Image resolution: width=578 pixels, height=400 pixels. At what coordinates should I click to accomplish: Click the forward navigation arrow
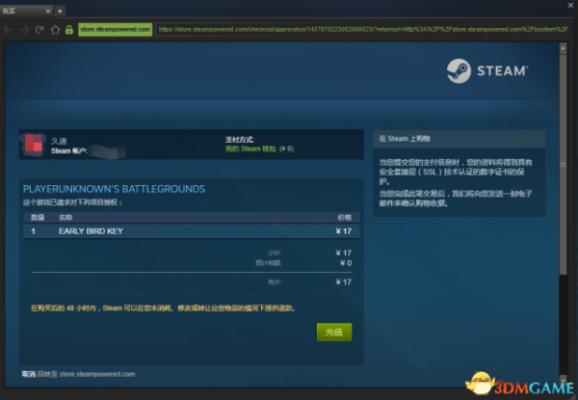[x=24, y=29]
